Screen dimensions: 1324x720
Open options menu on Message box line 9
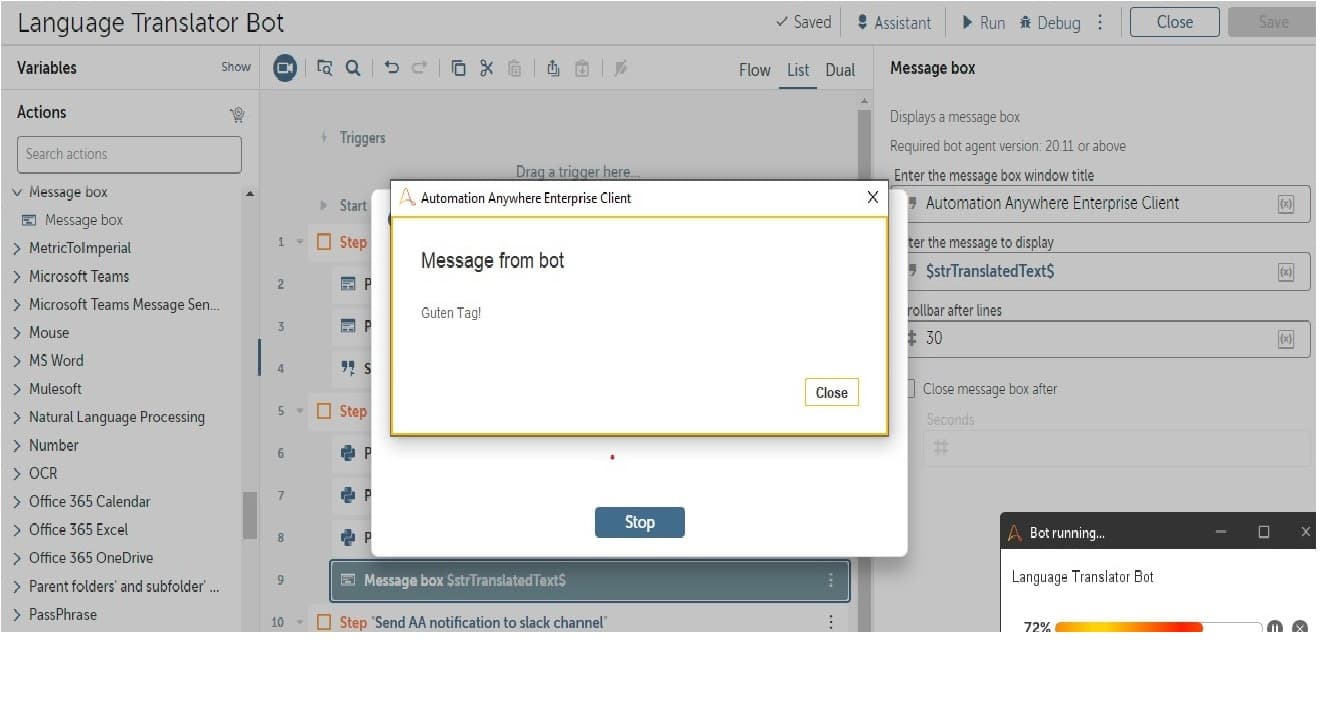coord(830,580)
